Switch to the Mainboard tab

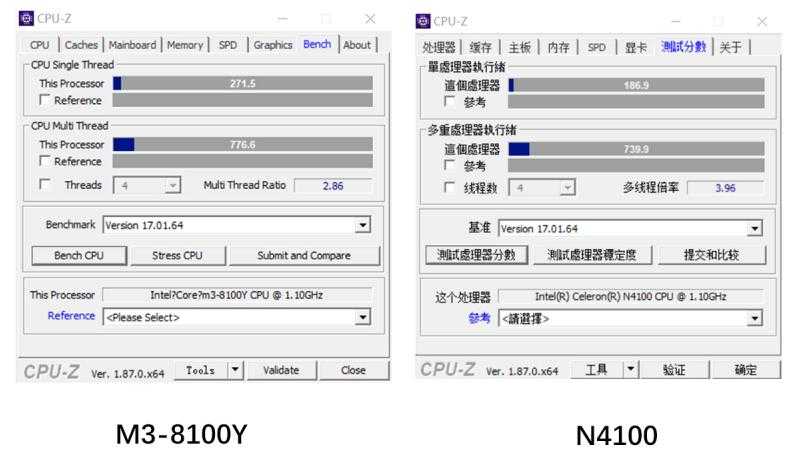tap(132, 45)
